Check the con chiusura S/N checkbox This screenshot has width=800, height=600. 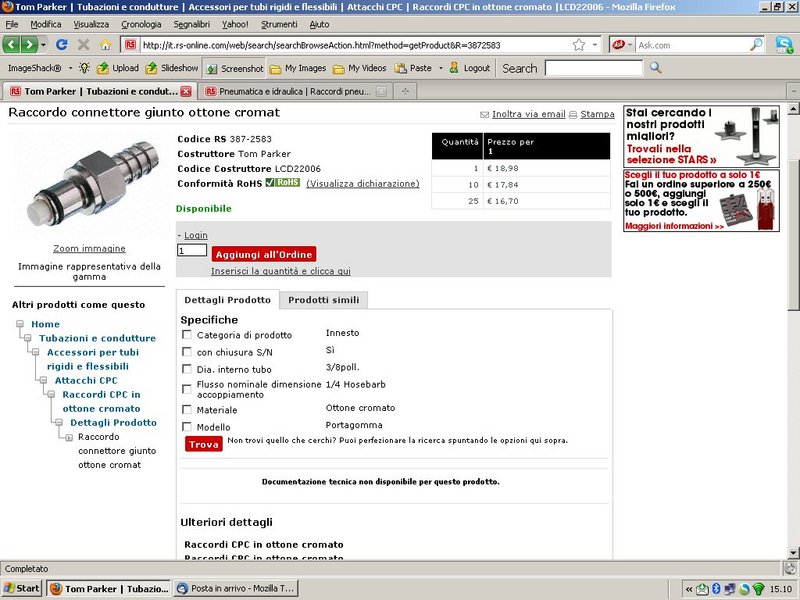pos(187,352)
